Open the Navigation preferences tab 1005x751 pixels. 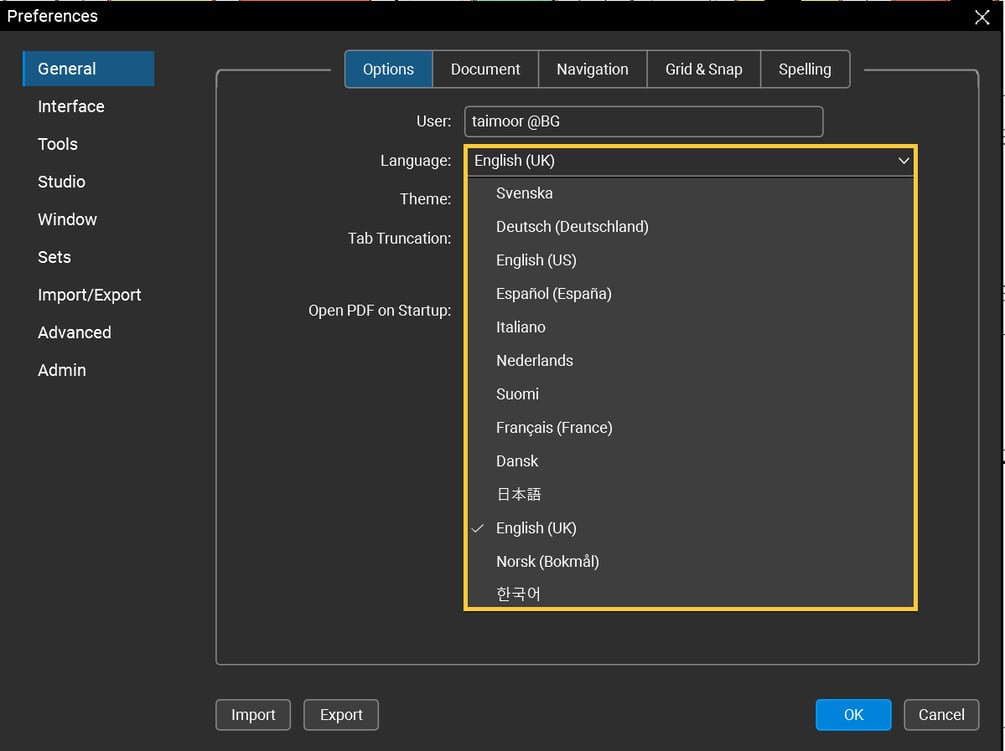(592, 69)
